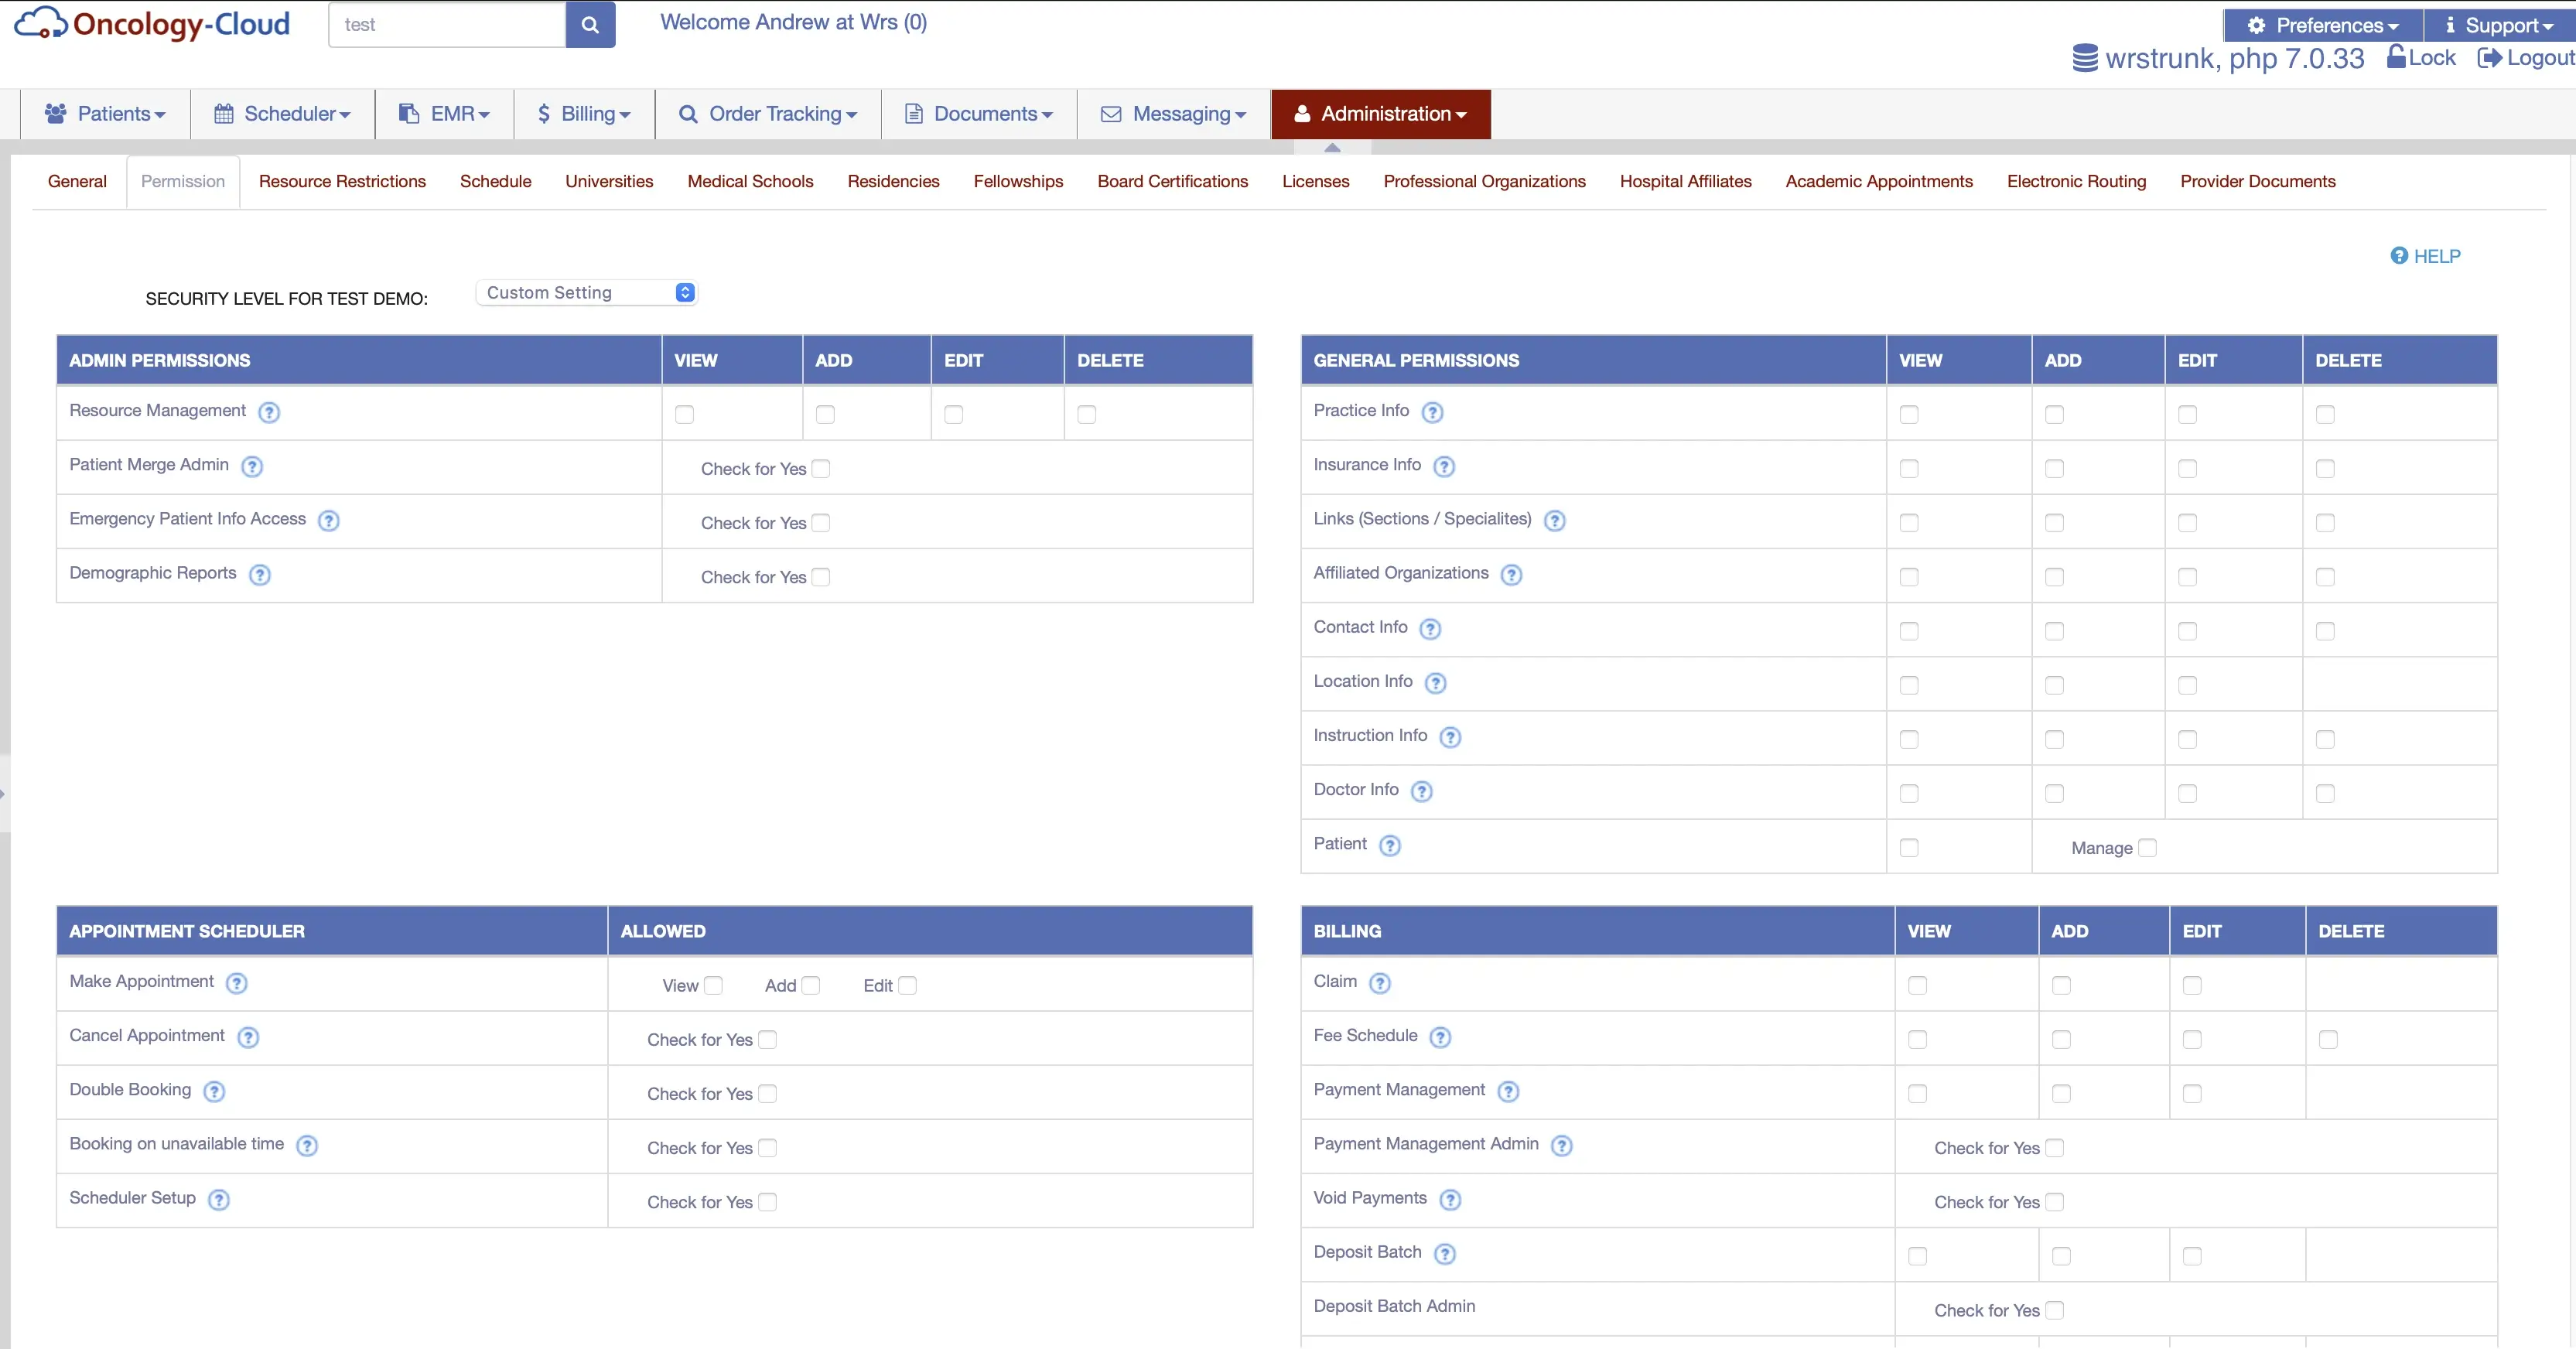The height and width of the screenshot is (1349, 2576).
Task: Click help icon next to Double Booking
Action: 214,1091
